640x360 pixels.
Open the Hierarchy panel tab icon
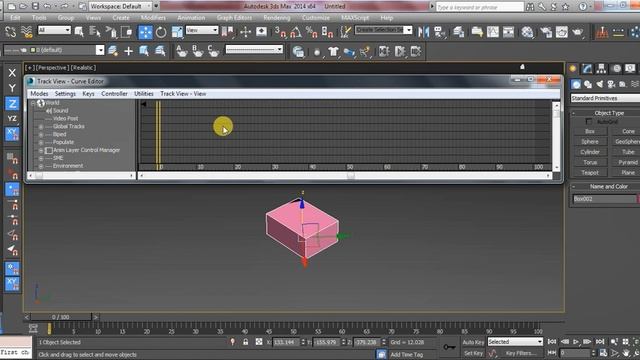pos(601,69)
